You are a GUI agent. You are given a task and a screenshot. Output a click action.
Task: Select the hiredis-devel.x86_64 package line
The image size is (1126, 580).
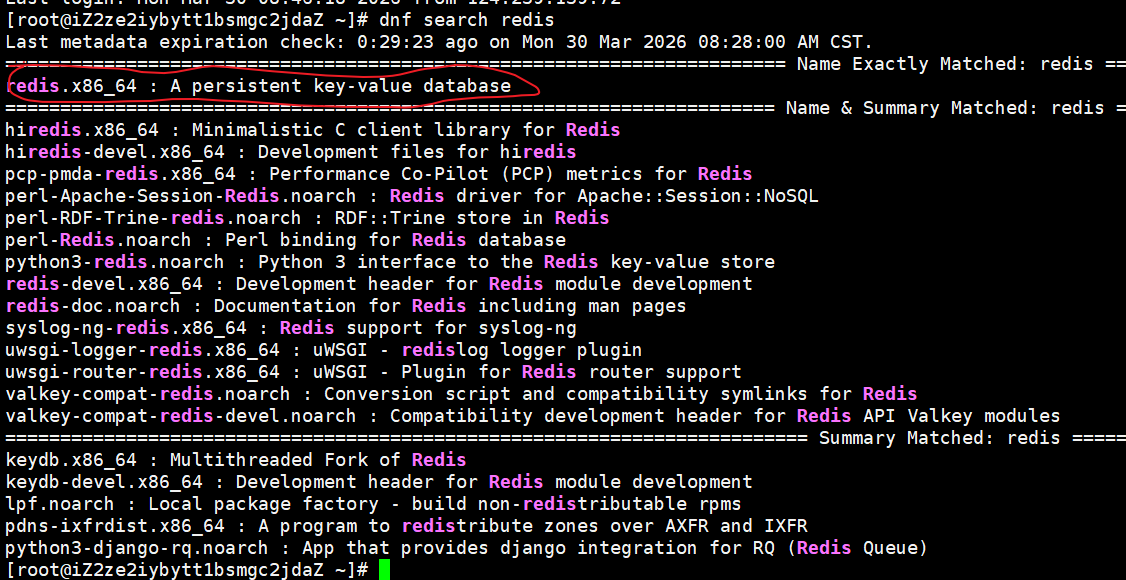tap(290, 152)
